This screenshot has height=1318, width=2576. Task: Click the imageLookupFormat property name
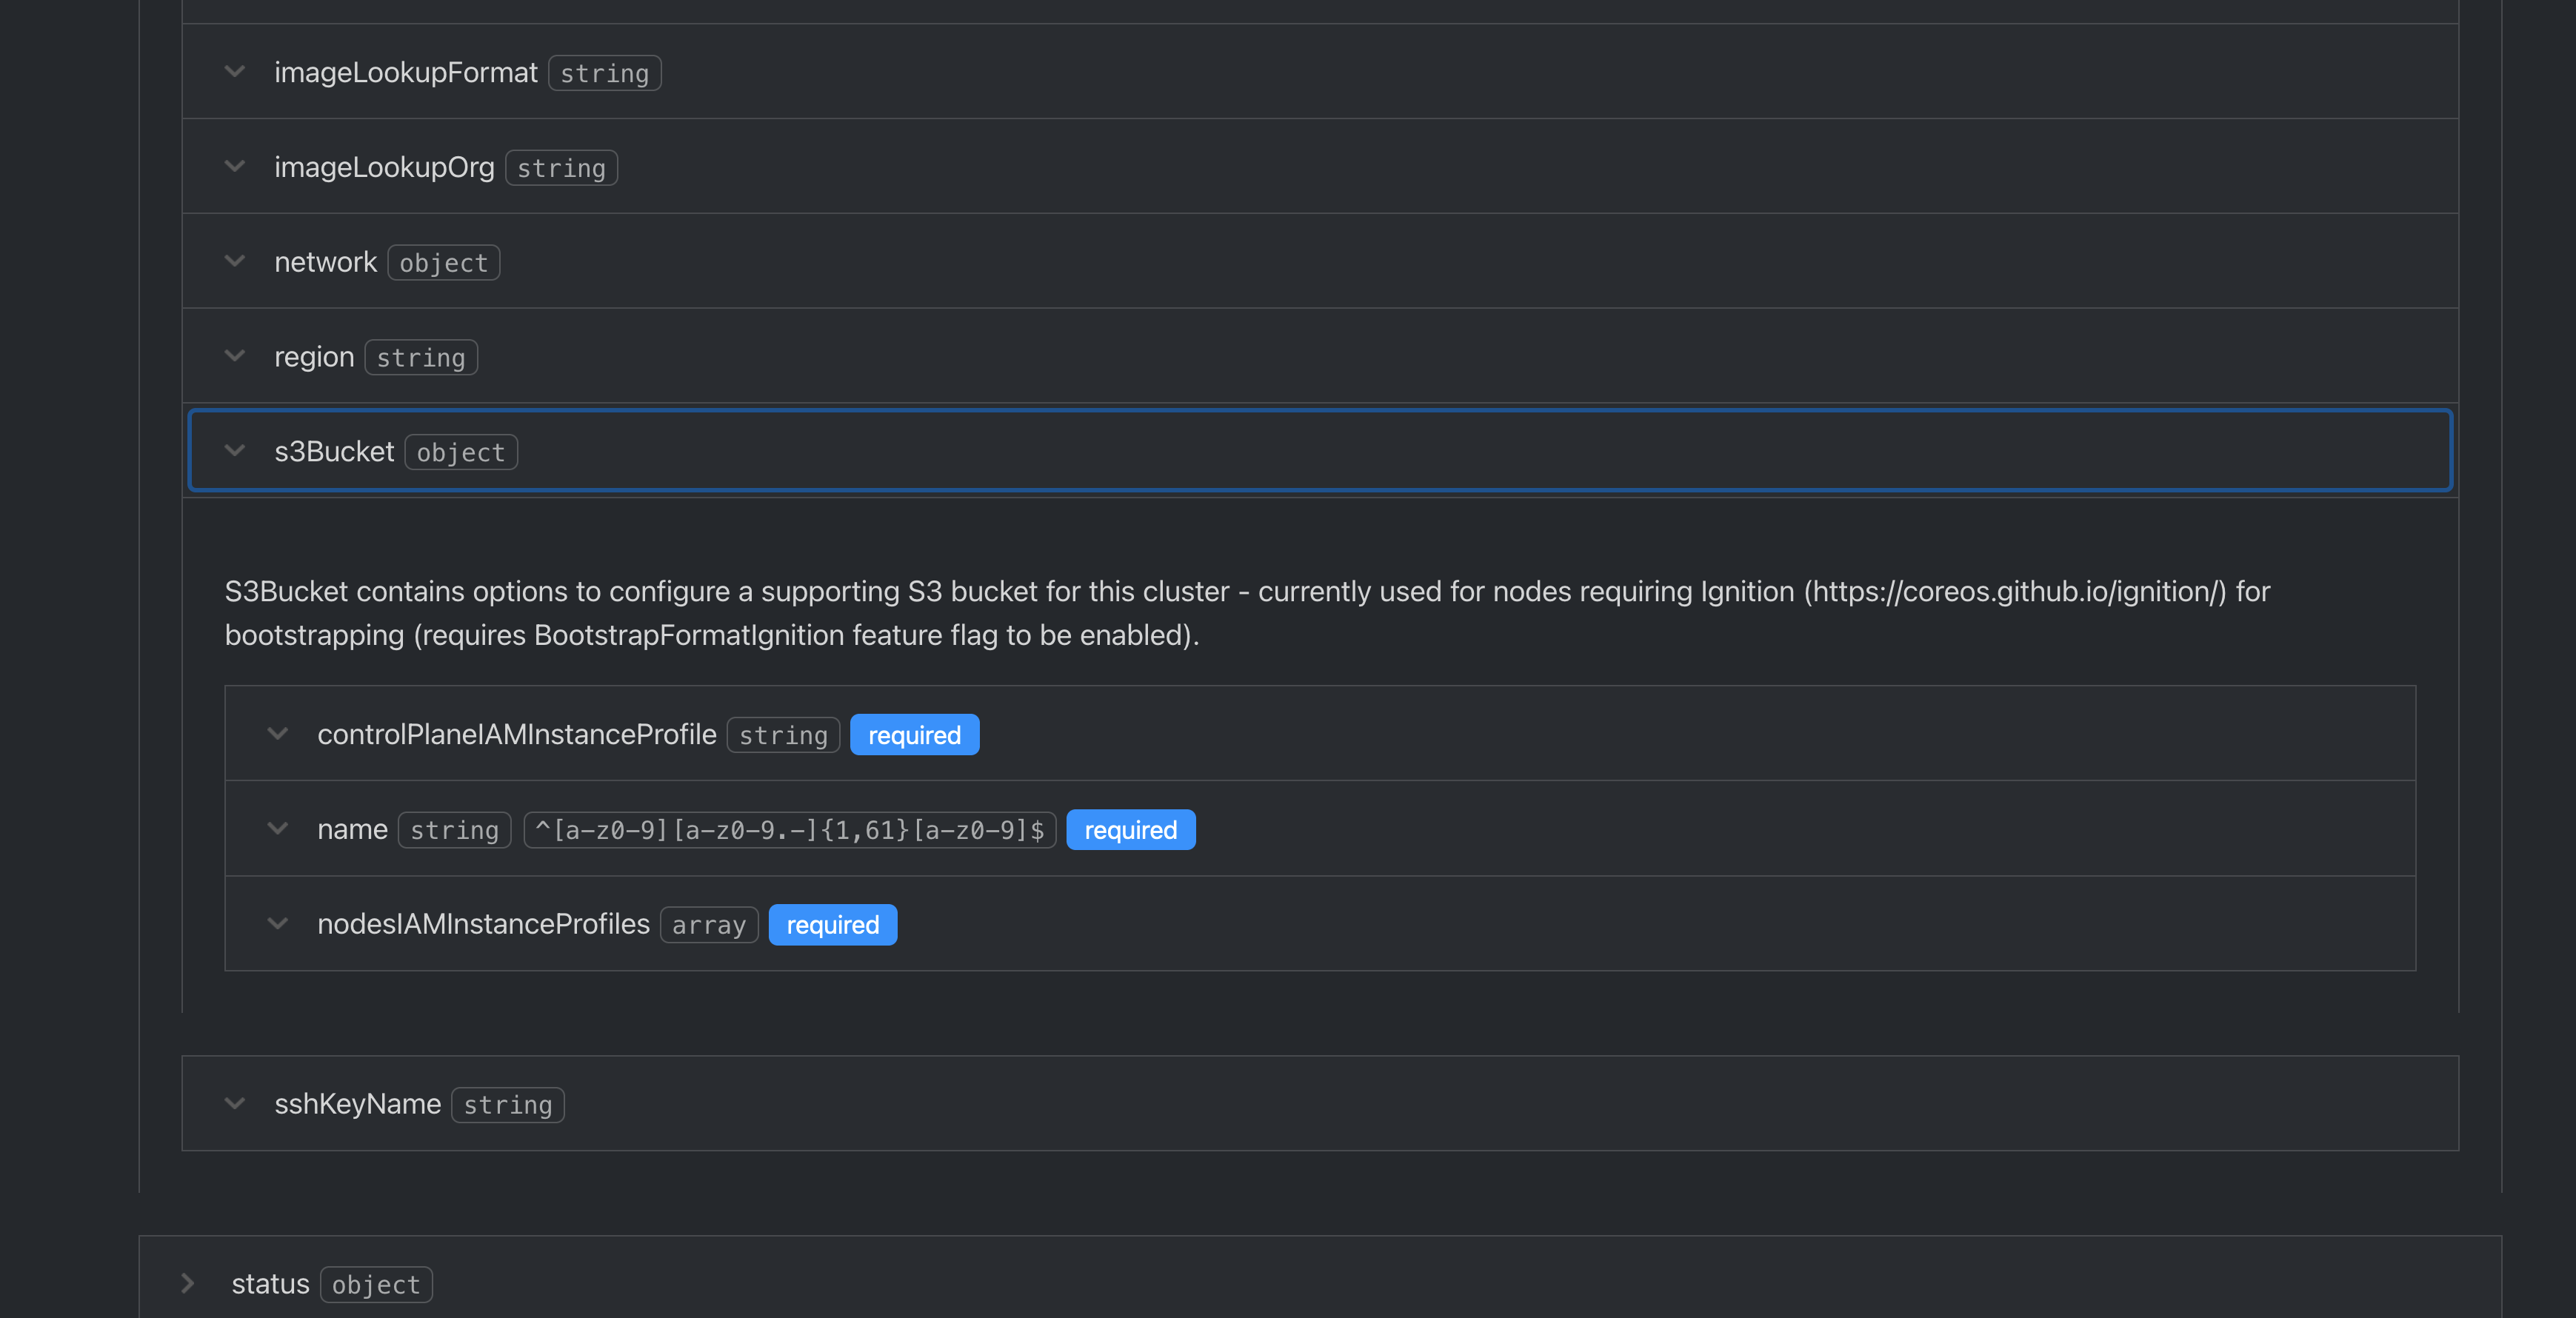coord(405,73)
